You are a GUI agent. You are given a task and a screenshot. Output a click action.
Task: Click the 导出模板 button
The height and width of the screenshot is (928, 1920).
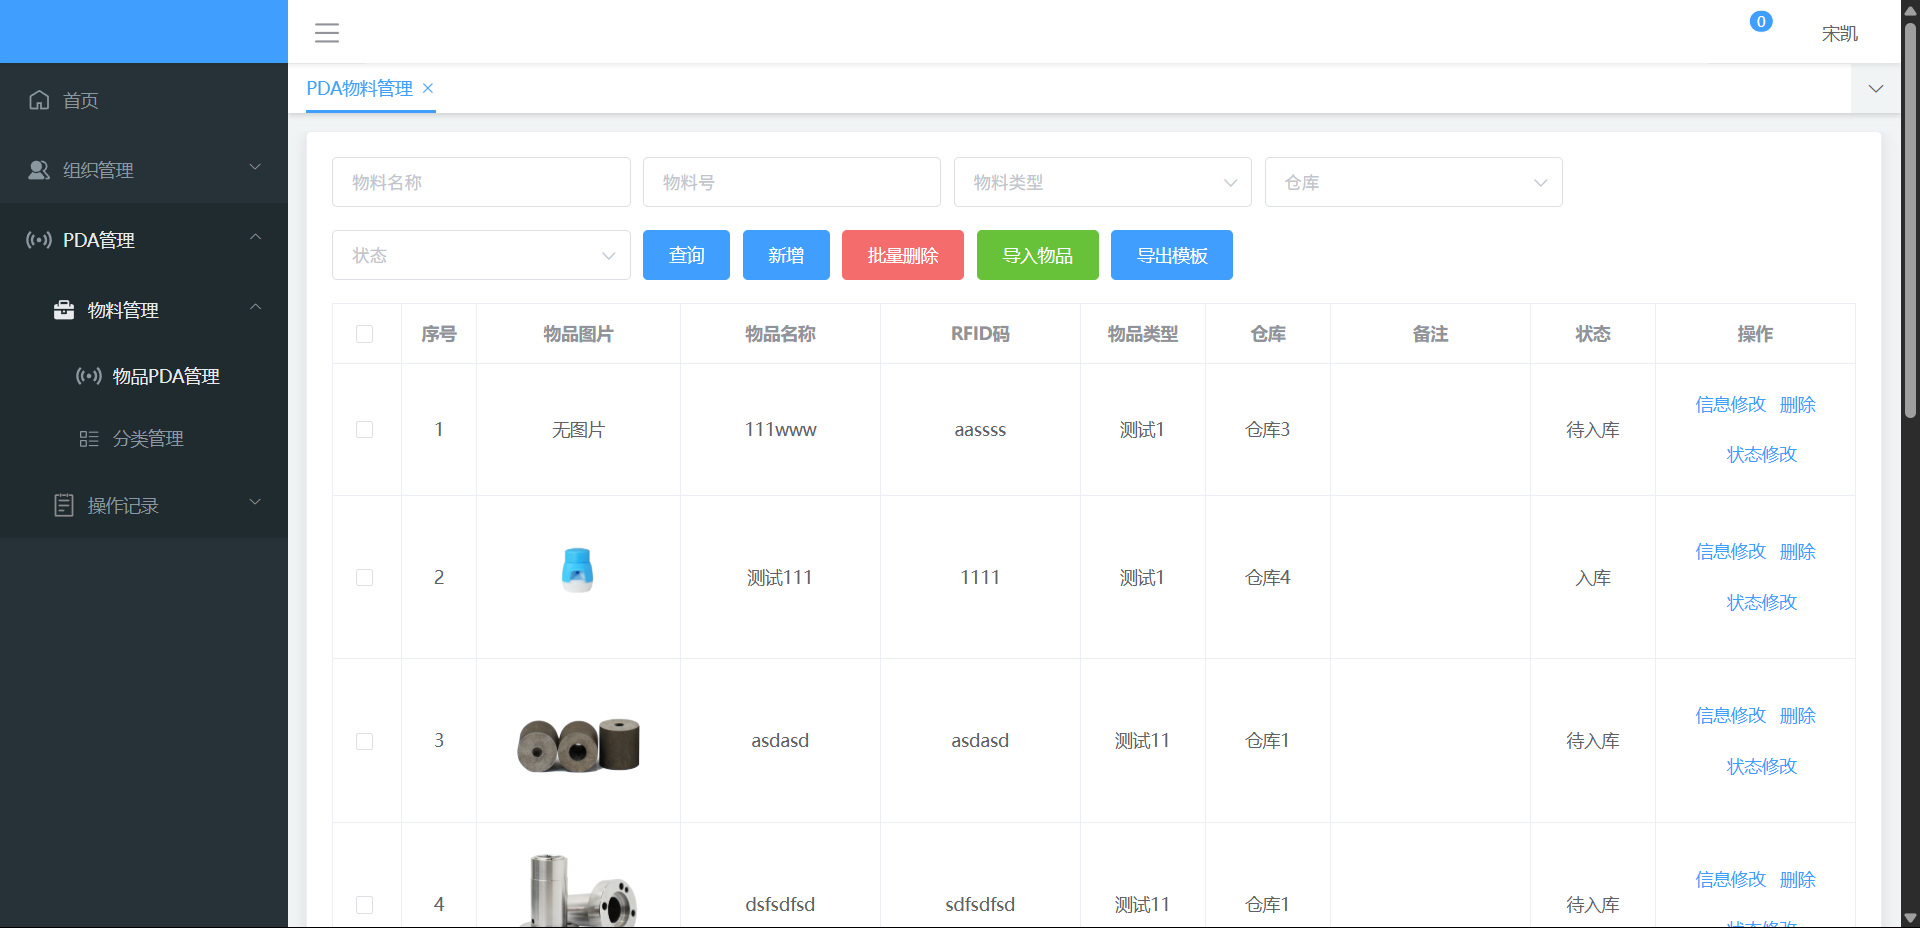pos(1172,255)
